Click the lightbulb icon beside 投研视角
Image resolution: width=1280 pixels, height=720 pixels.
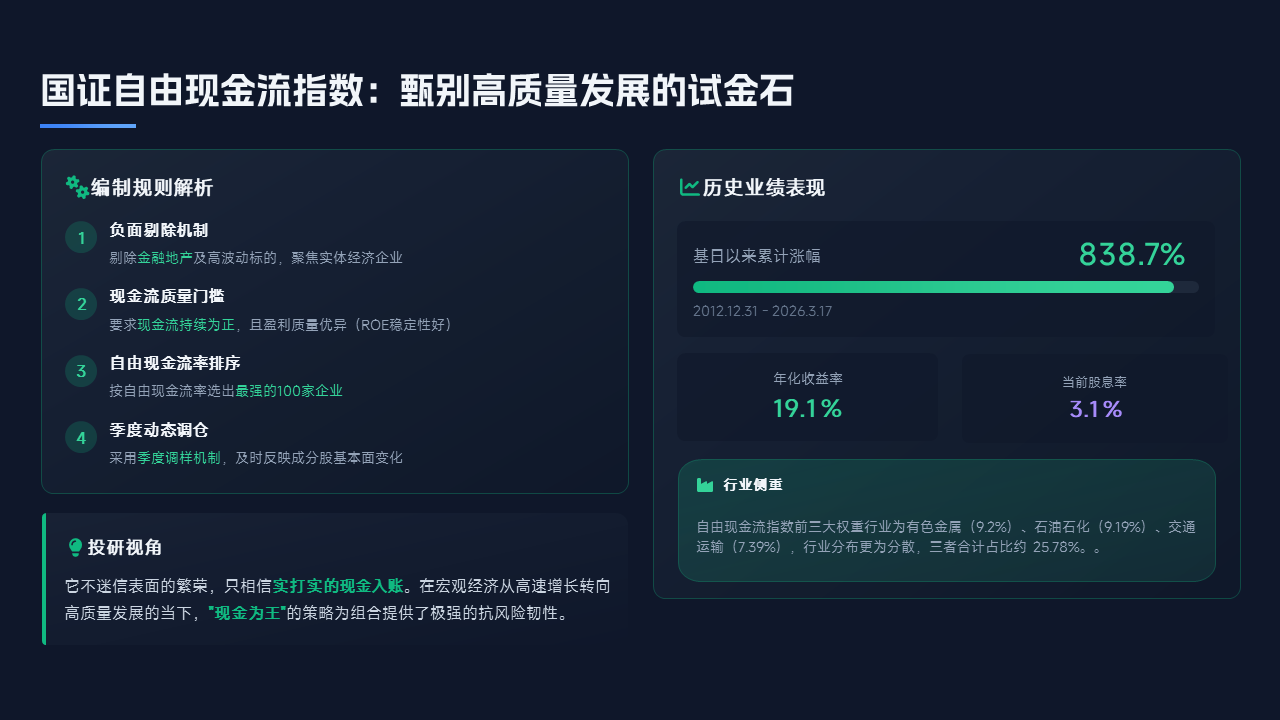tap(75, 547)
